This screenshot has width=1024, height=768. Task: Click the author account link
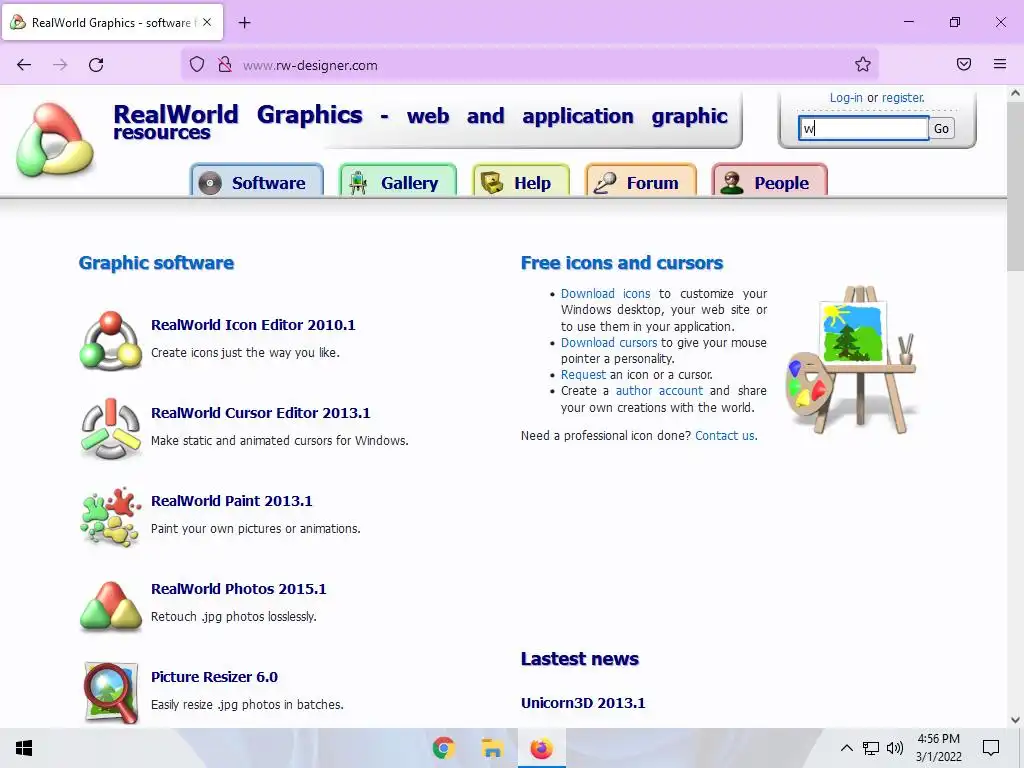(x=659, y=391)
